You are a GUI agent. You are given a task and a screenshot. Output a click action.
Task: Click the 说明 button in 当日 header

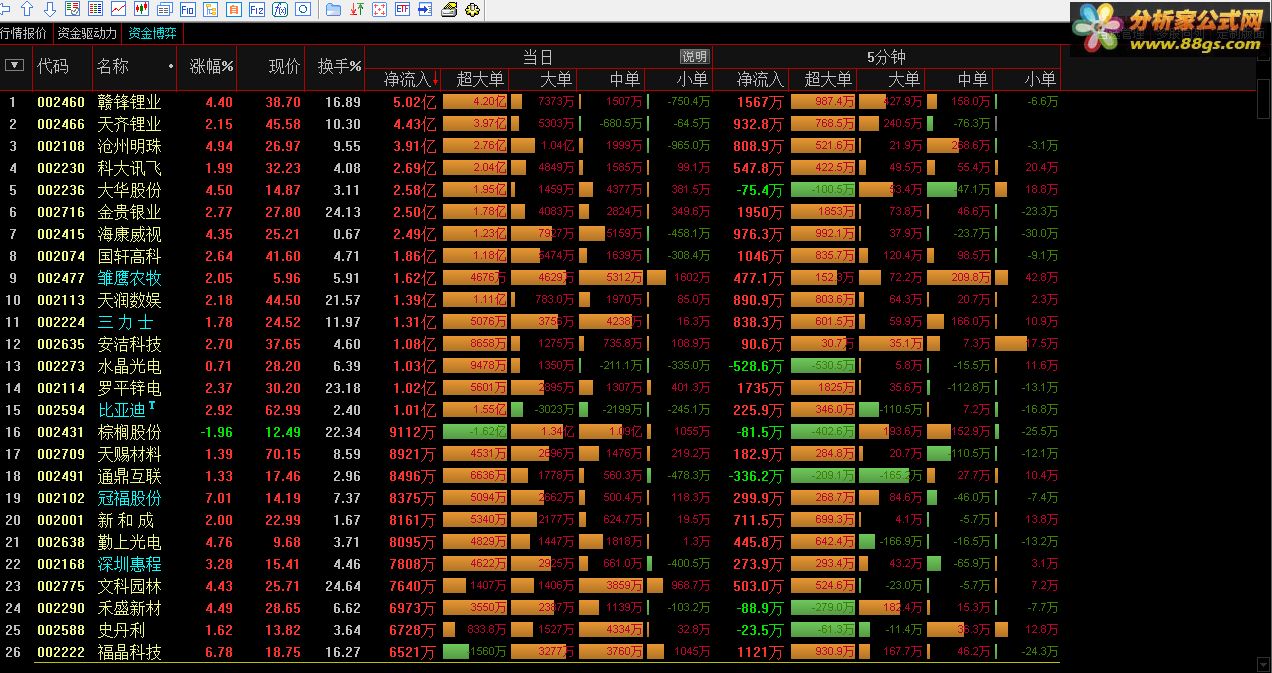click(x=694, y=57)
